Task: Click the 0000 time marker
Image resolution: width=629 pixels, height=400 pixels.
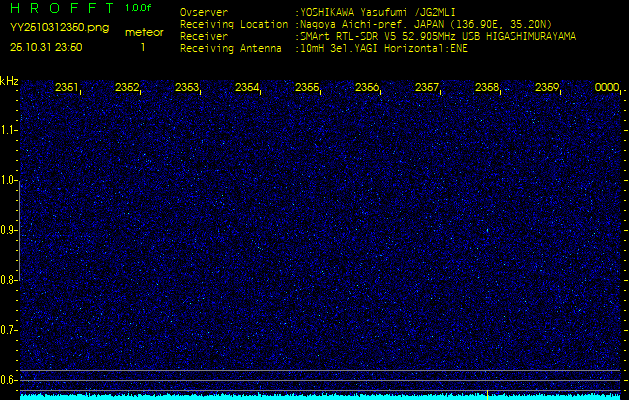Action: [x=607, y=88]
